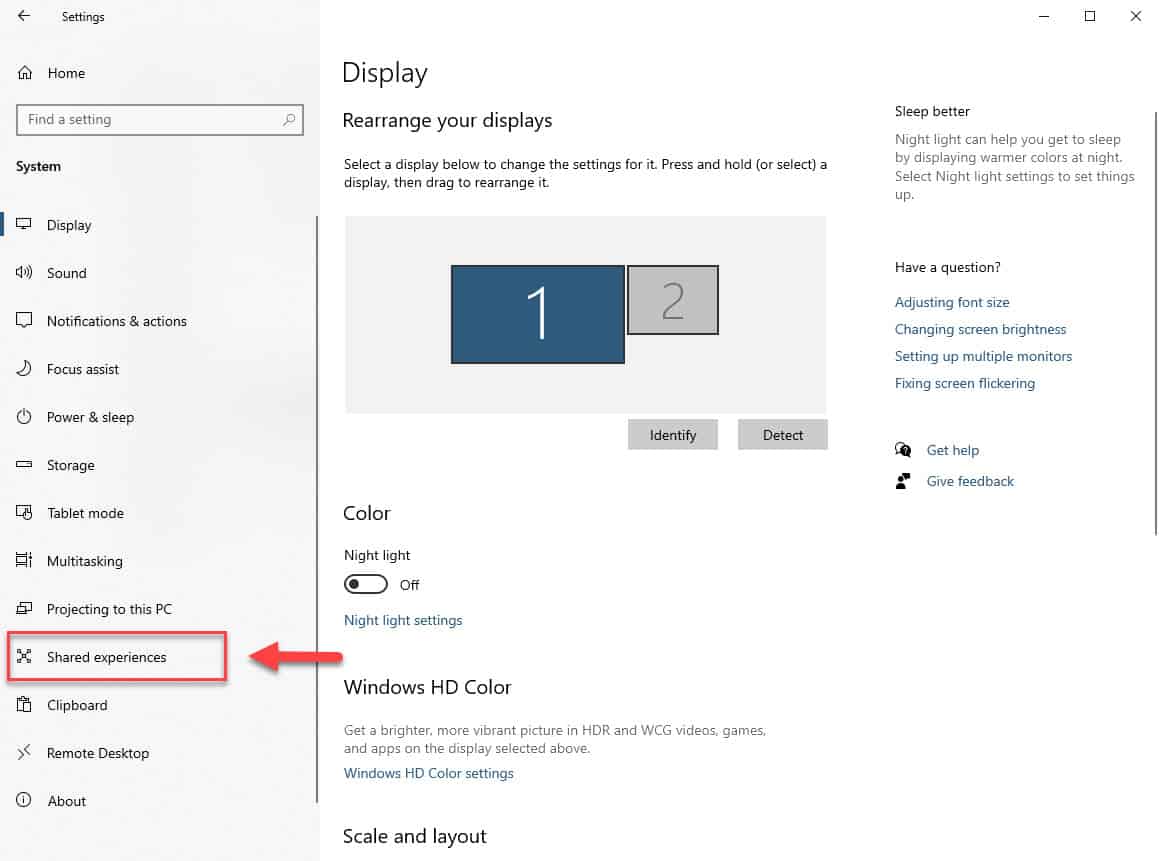The width and height of the screenshot is (1159, 861).
Task: Open Windows HD Color settings link
Action: pos(429,773)
